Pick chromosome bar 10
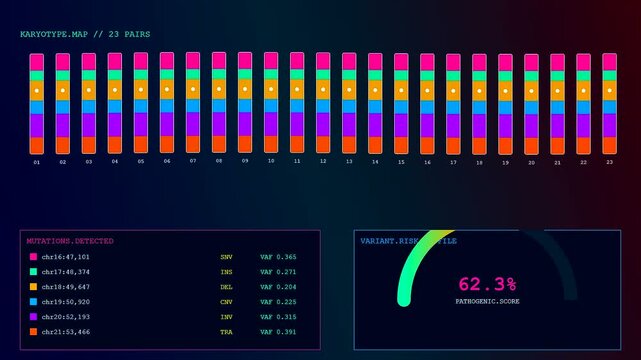The height and width of the screenshot is (360, 641). tap(271, 103)
